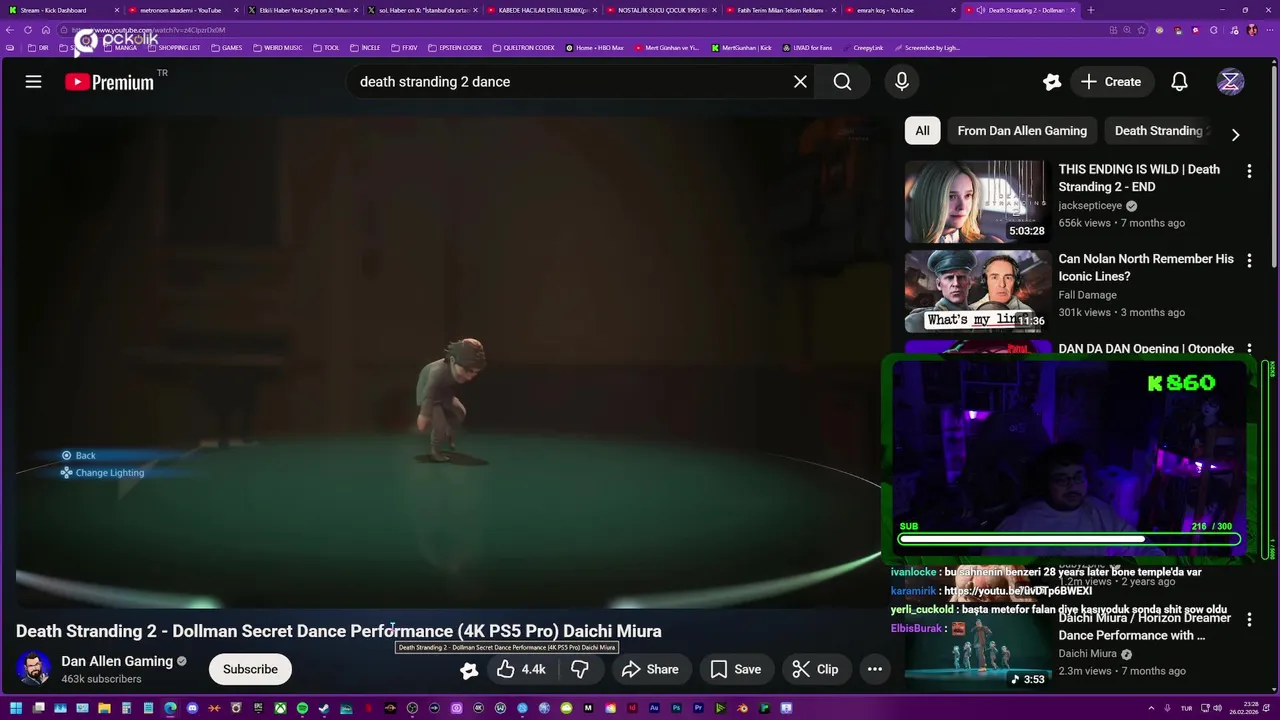
Task: Save the video to playlist
Action: click(735, 669)
